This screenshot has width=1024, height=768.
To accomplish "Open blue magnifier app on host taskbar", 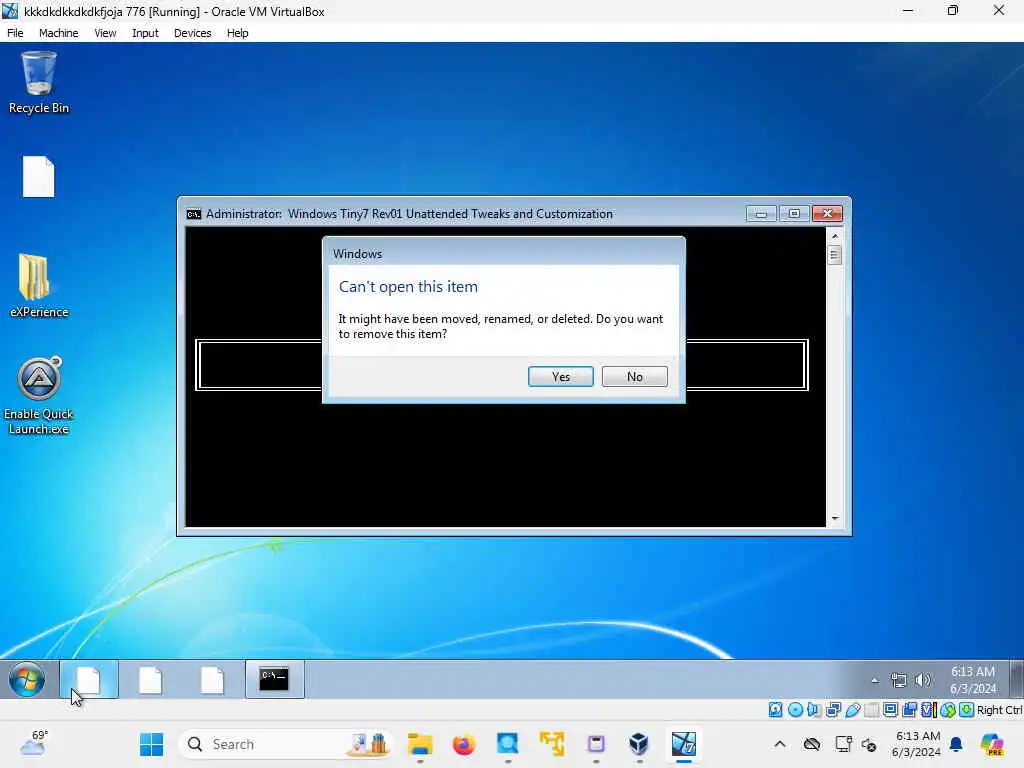I will 507,744.
